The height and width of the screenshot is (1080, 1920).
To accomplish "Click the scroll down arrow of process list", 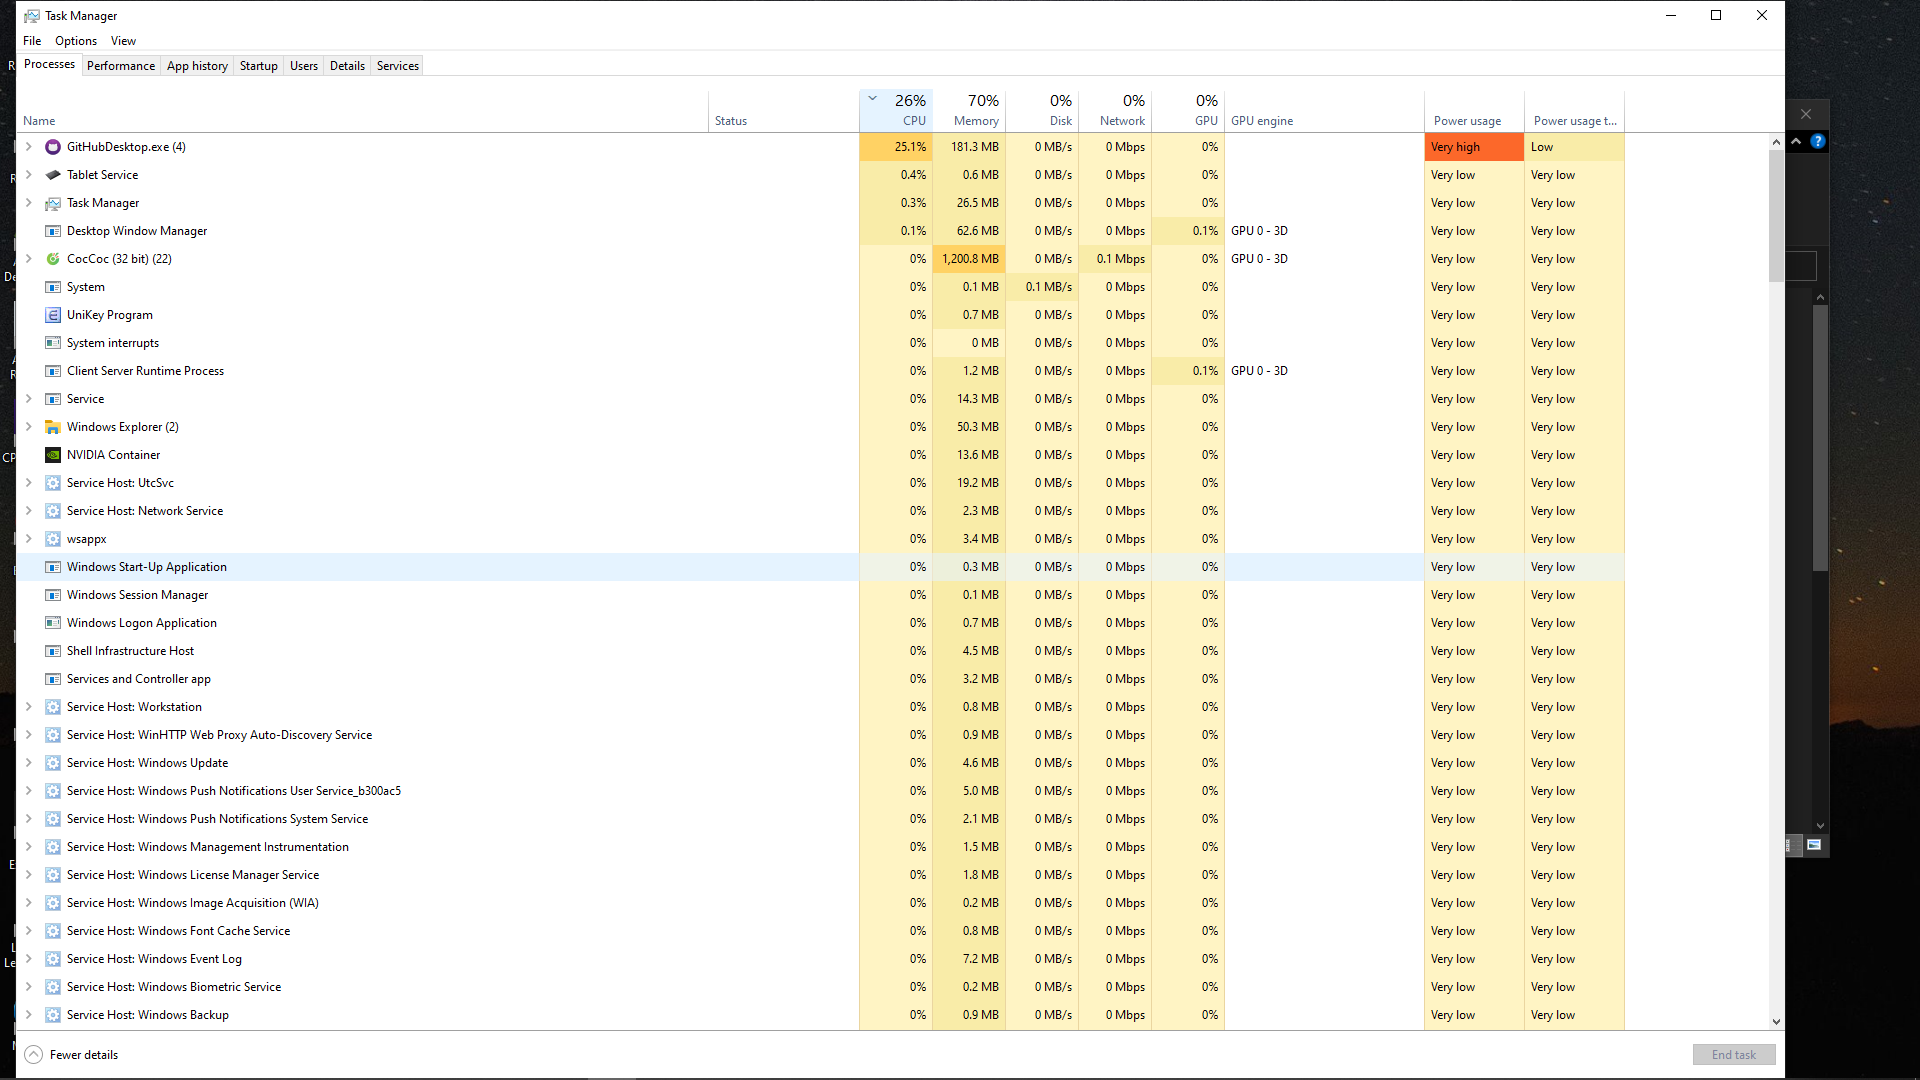I will [1776, 1022].
